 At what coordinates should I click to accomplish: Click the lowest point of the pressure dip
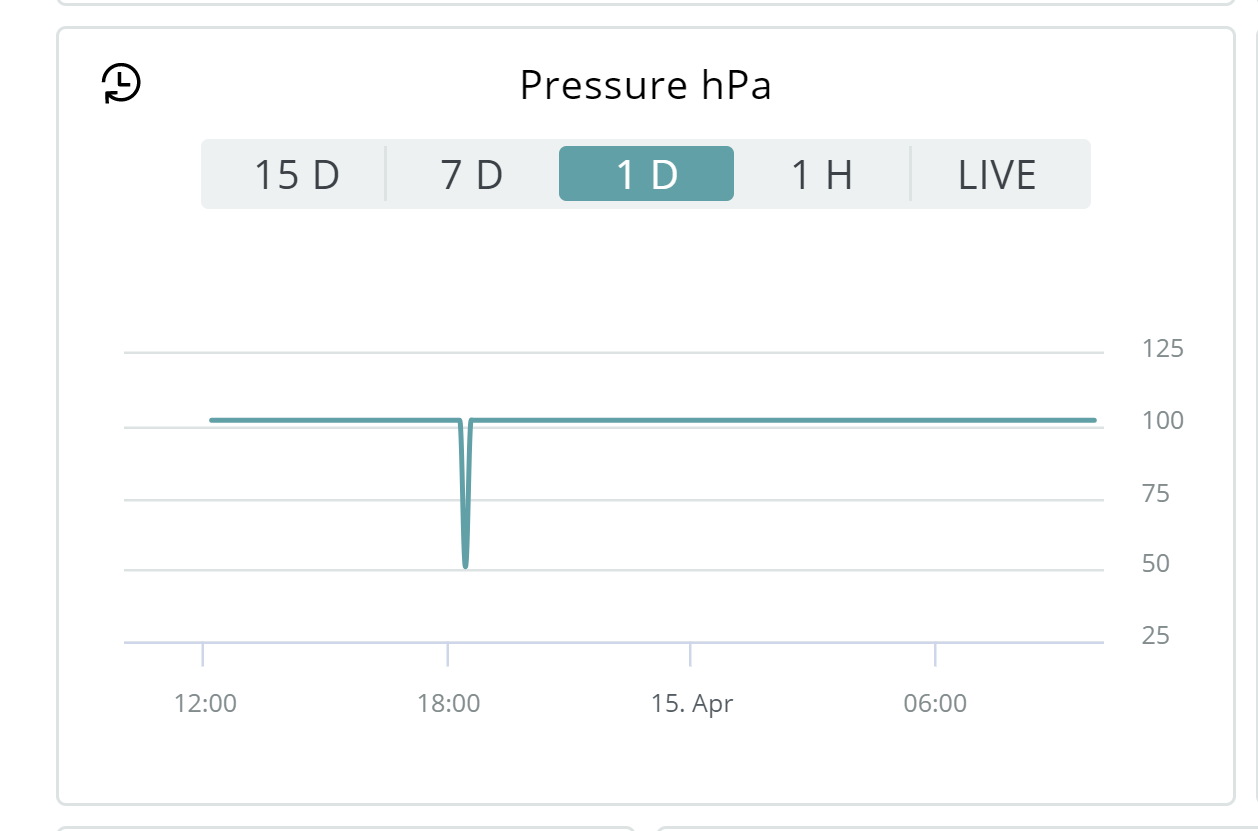[466, 565]
